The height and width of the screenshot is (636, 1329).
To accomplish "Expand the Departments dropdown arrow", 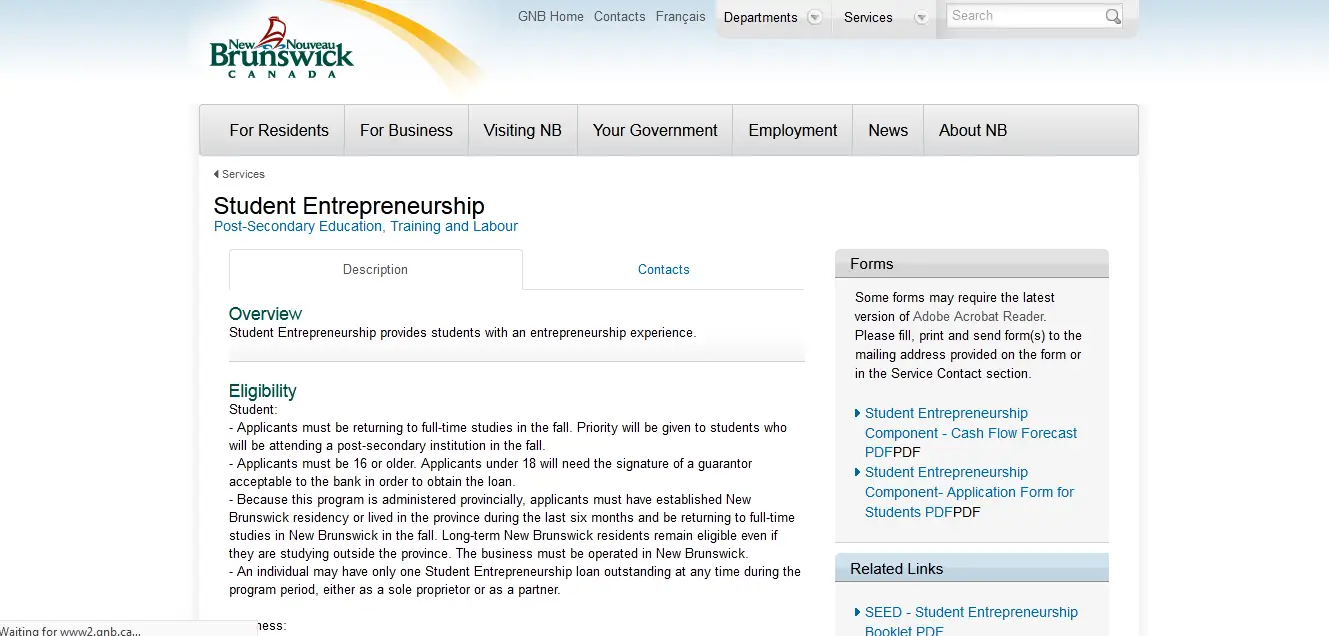I will pyautogui.click(x=815, y=17).
